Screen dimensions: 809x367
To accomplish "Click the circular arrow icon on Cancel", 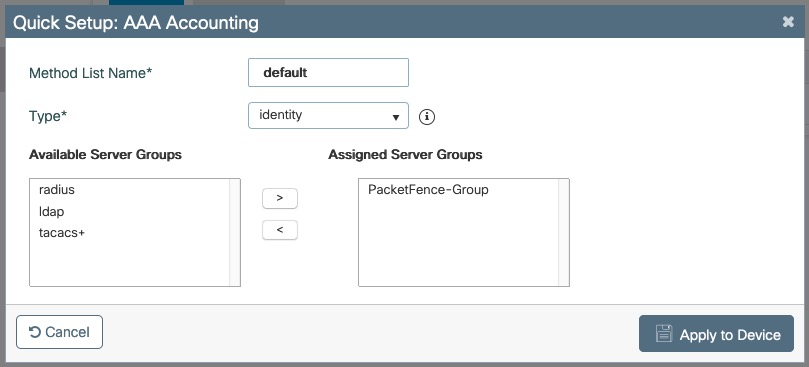I will point(35,332).
